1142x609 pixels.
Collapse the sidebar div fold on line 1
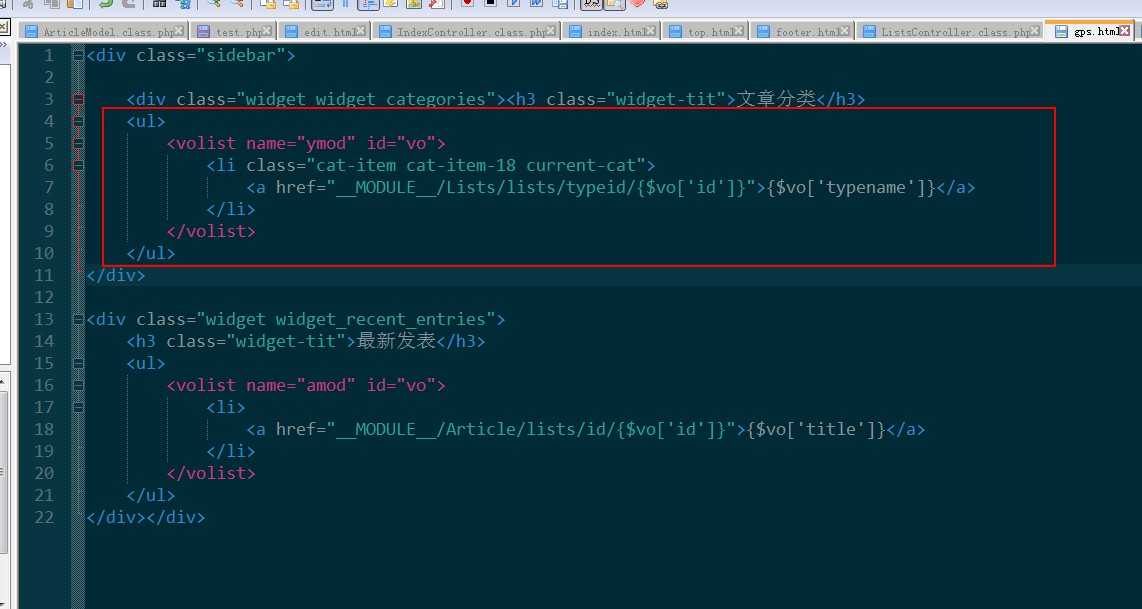click(78, 55)
